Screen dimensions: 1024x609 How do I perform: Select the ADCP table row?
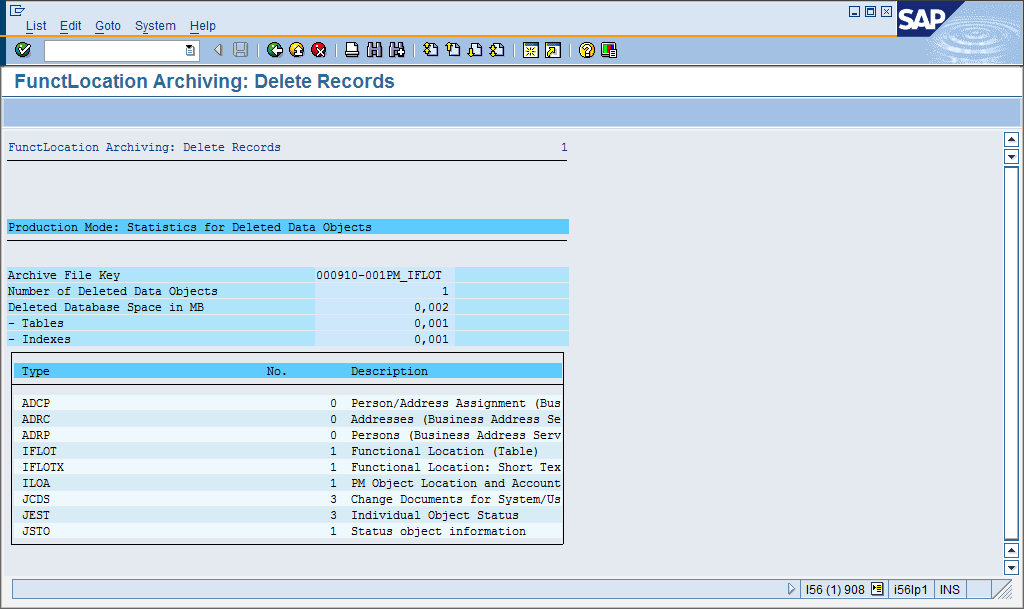[287, 403]
